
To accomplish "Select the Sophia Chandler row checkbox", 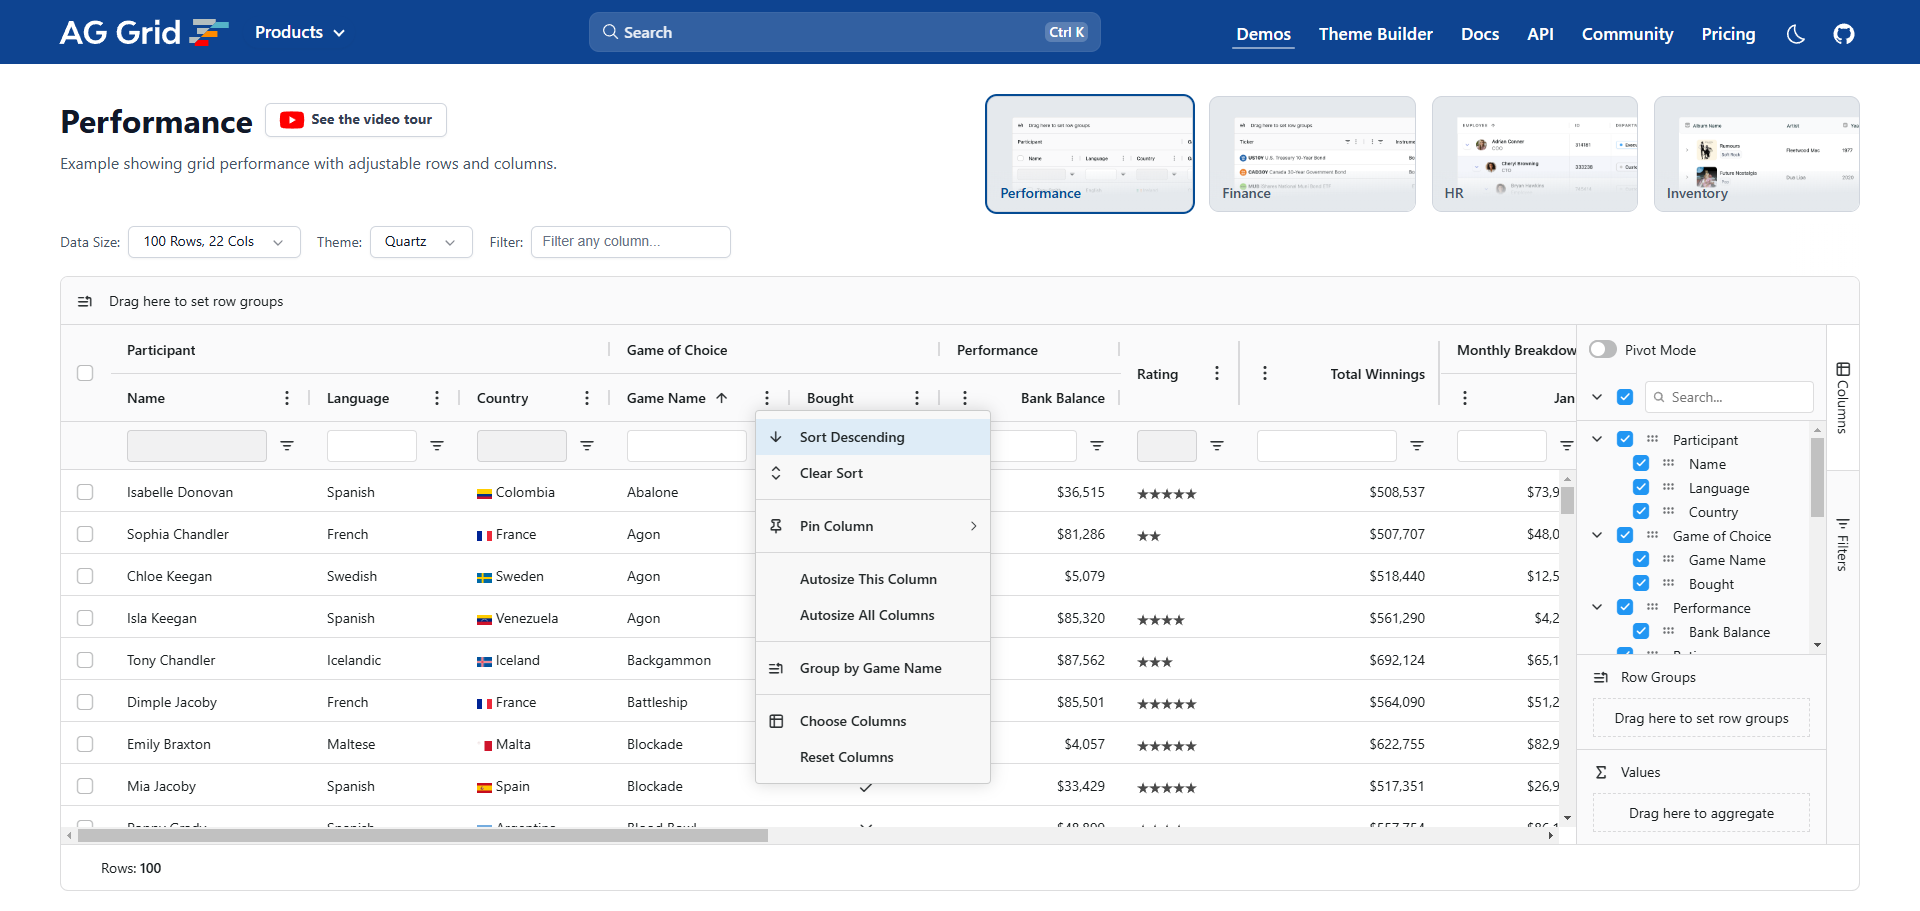I will point(85,534).
